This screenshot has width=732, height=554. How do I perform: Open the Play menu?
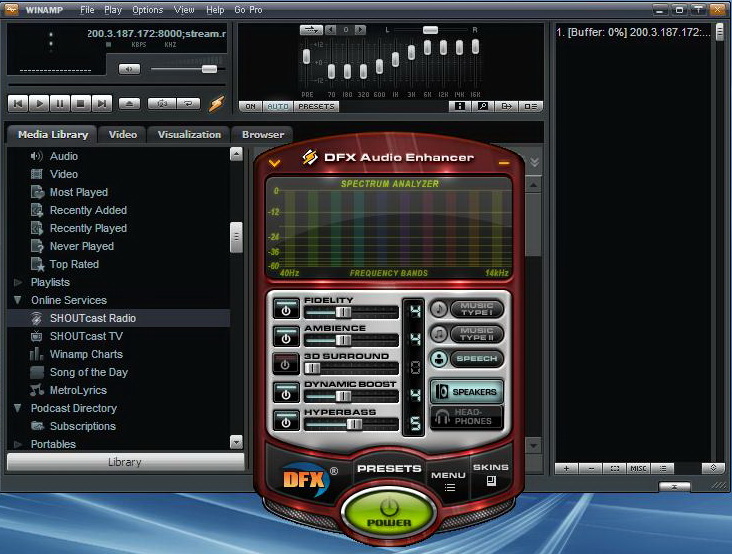click(113, 10)
